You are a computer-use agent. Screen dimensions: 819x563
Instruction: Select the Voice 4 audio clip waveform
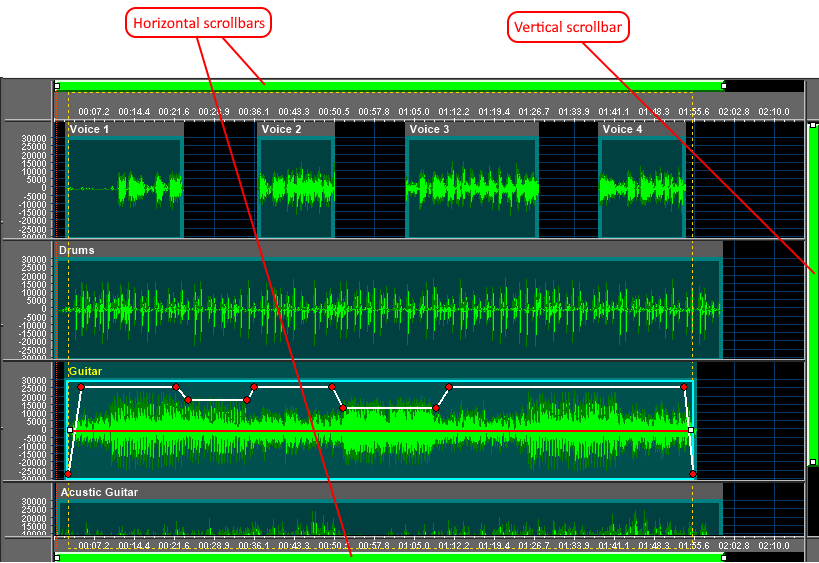(x=634, y=188)
